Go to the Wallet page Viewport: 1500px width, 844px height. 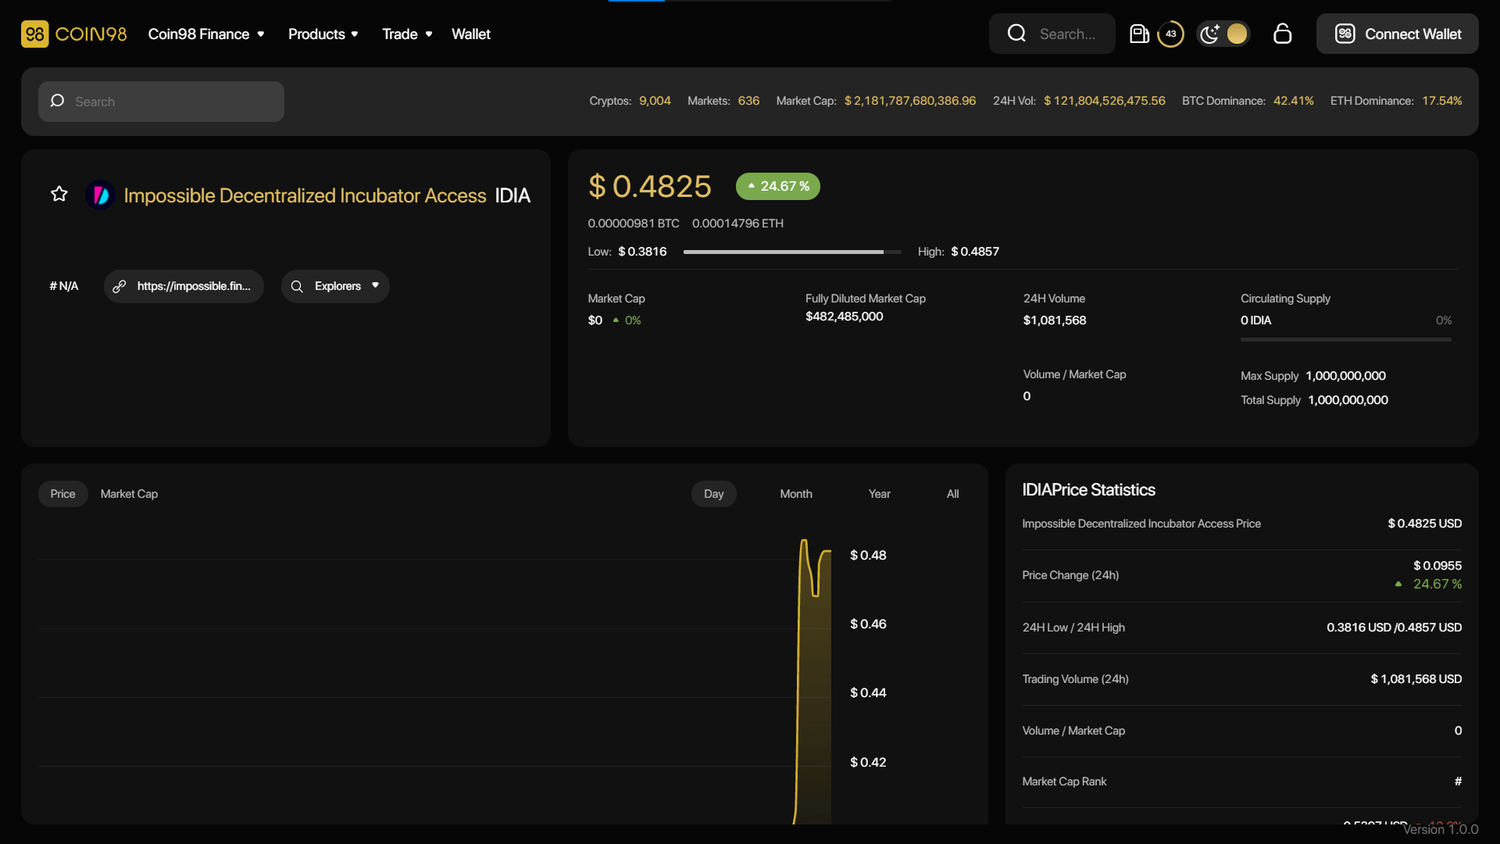pyautogui.click(x=471, y=34)
